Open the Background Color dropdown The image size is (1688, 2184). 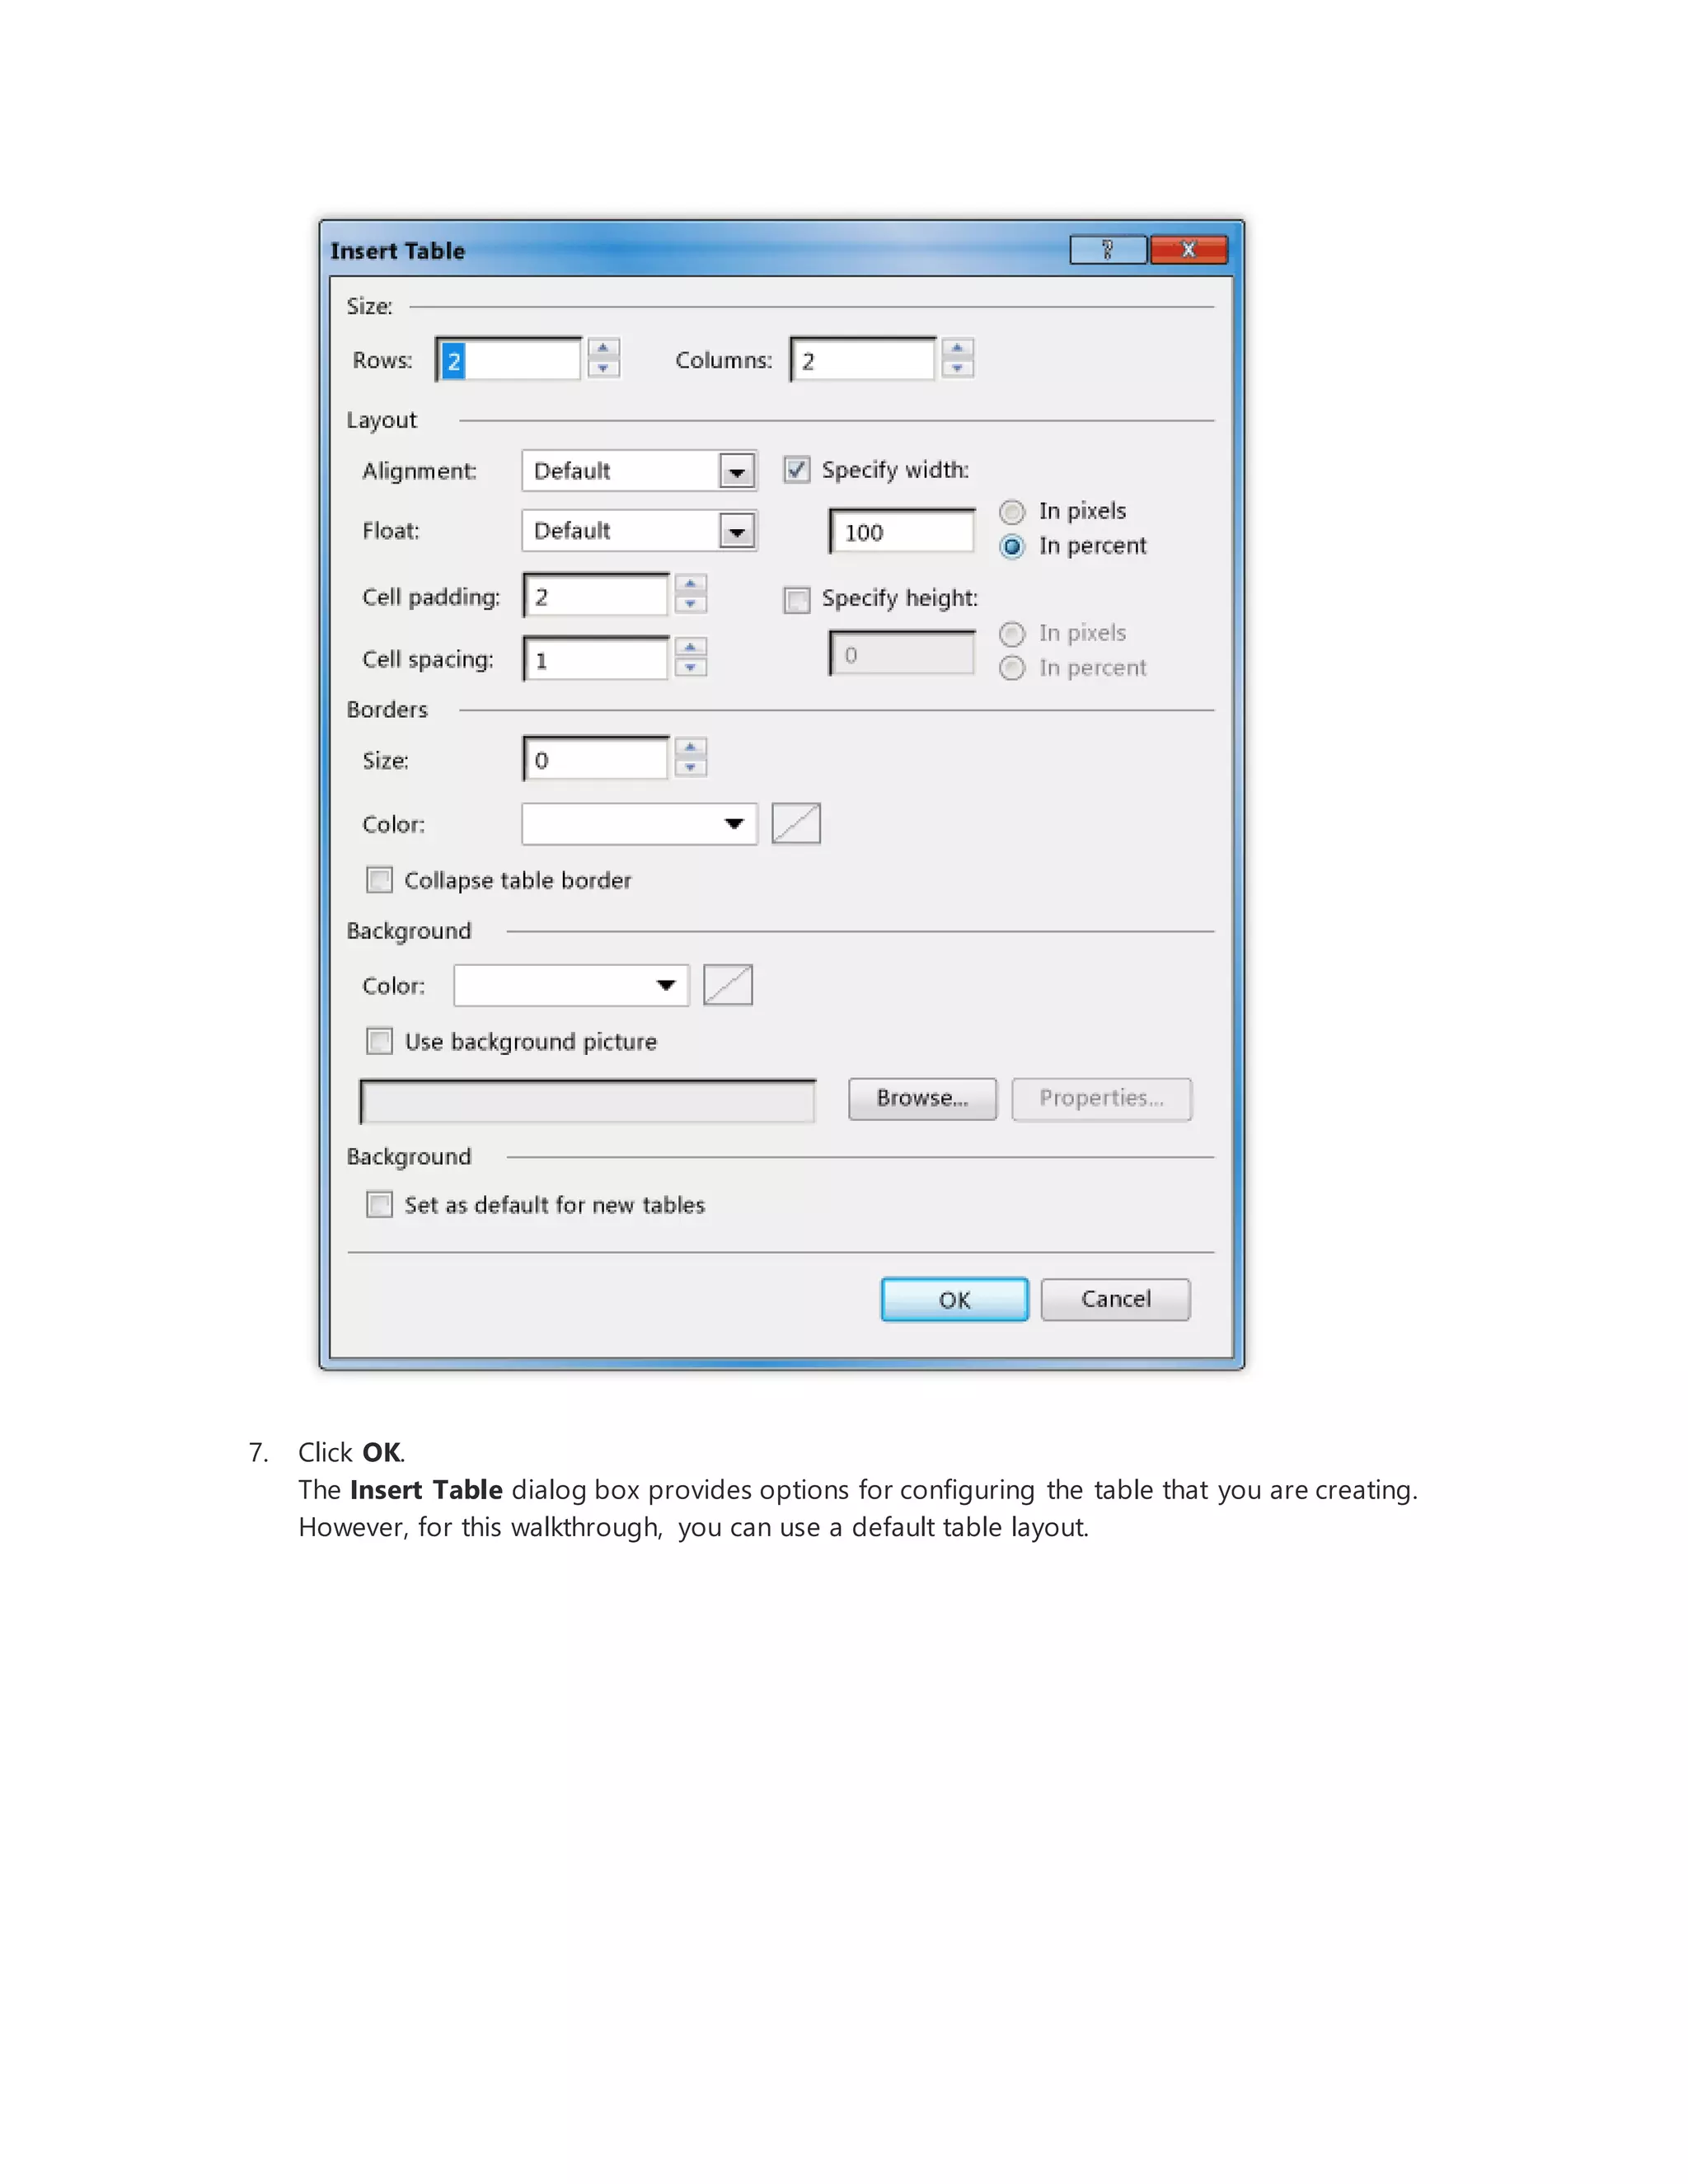pyautogui.click(x=666, y=985)
